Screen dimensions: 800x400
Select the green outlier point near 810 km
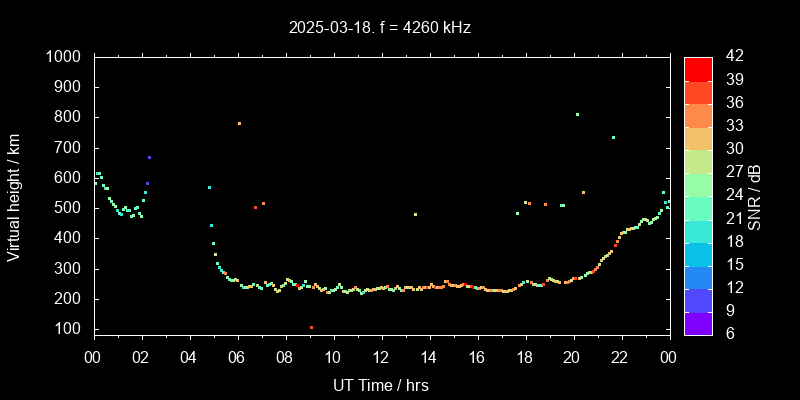(577, 114)
